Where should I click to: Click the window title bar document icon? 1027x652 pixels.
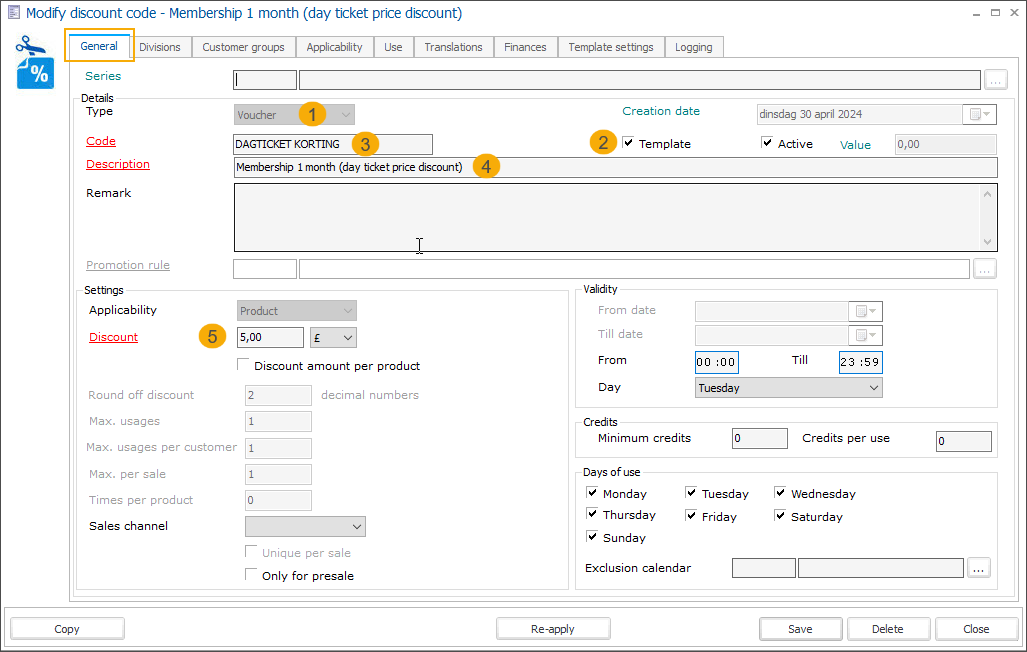click(x=13, y=13)
